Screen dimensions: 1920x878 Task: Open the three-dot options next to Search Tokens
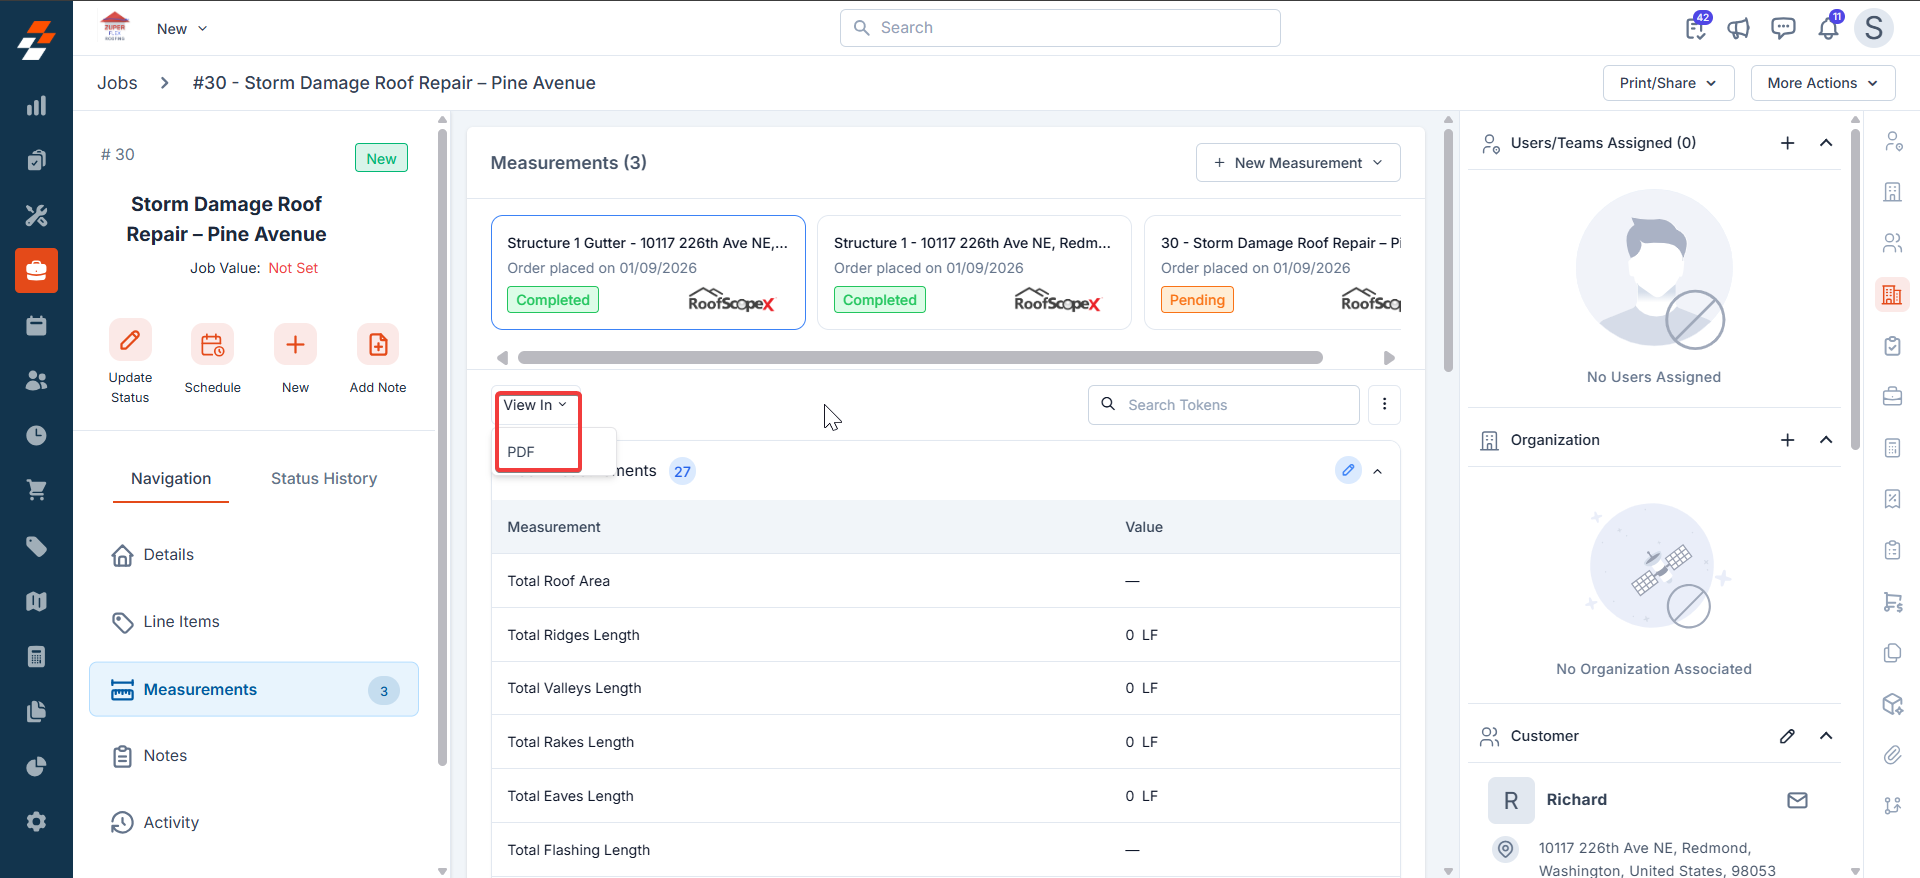pos(1384,405)
